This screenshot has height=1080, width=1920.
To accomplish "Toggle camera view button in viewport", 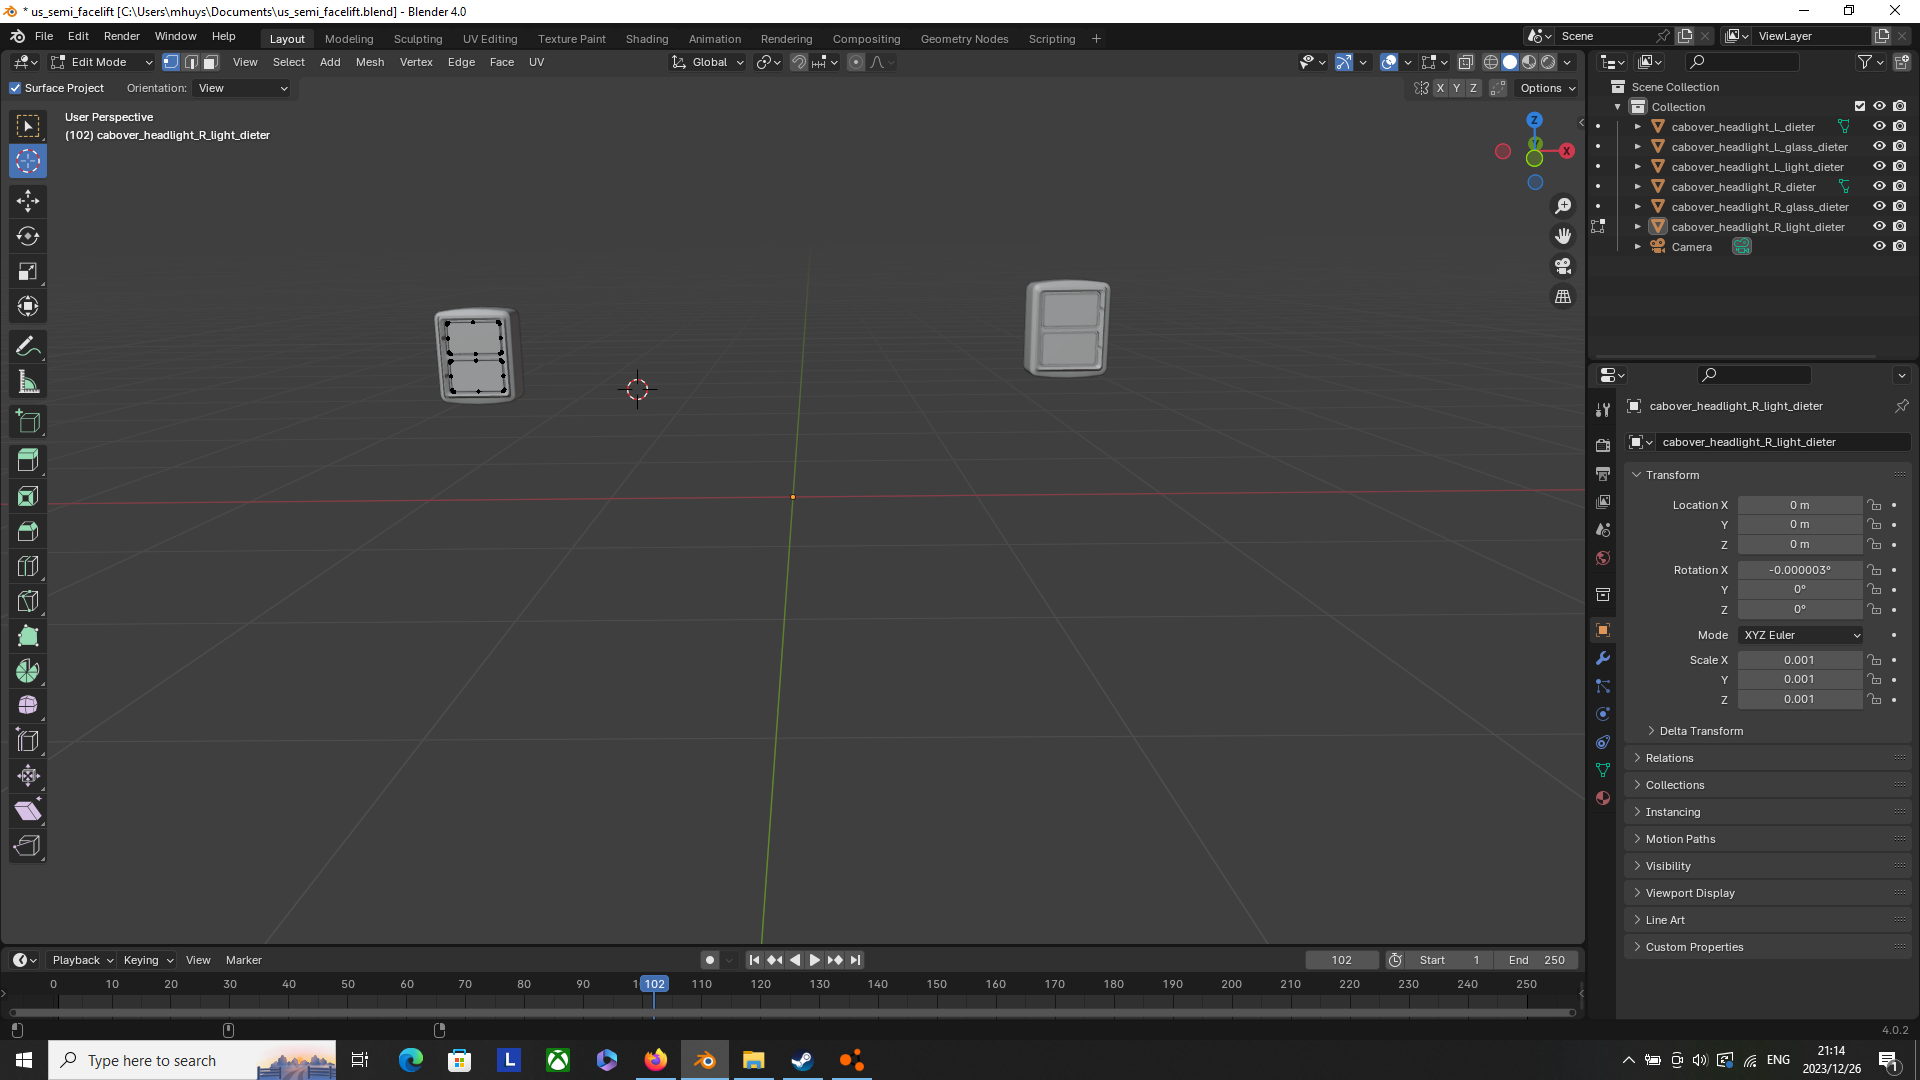I will [x=1563, y=266].
